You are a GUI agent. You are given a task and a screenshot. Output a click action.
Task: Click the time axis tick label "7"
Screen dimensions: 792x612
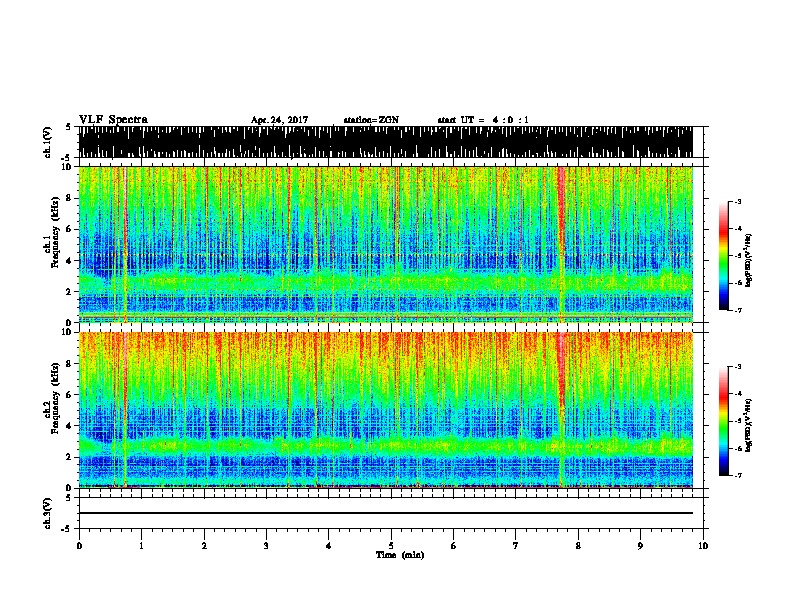pos(516,546)
